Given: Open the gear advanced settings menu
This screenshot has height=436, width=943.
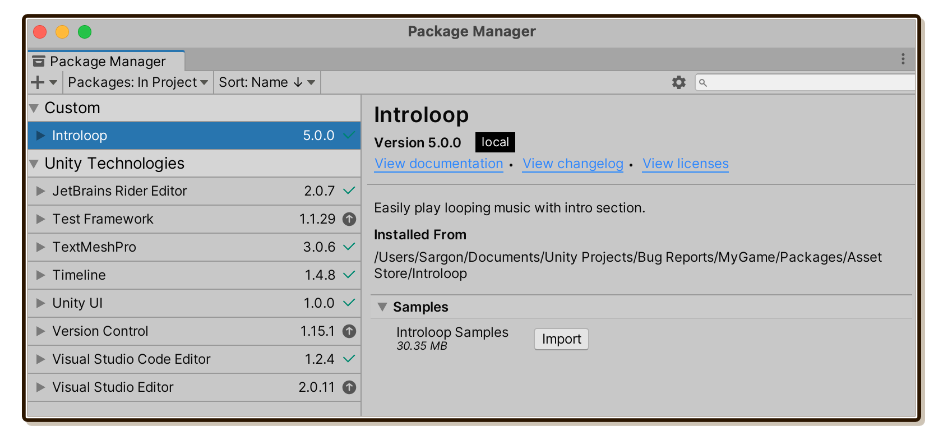Looking at the screenshot, I should [678, 82].
